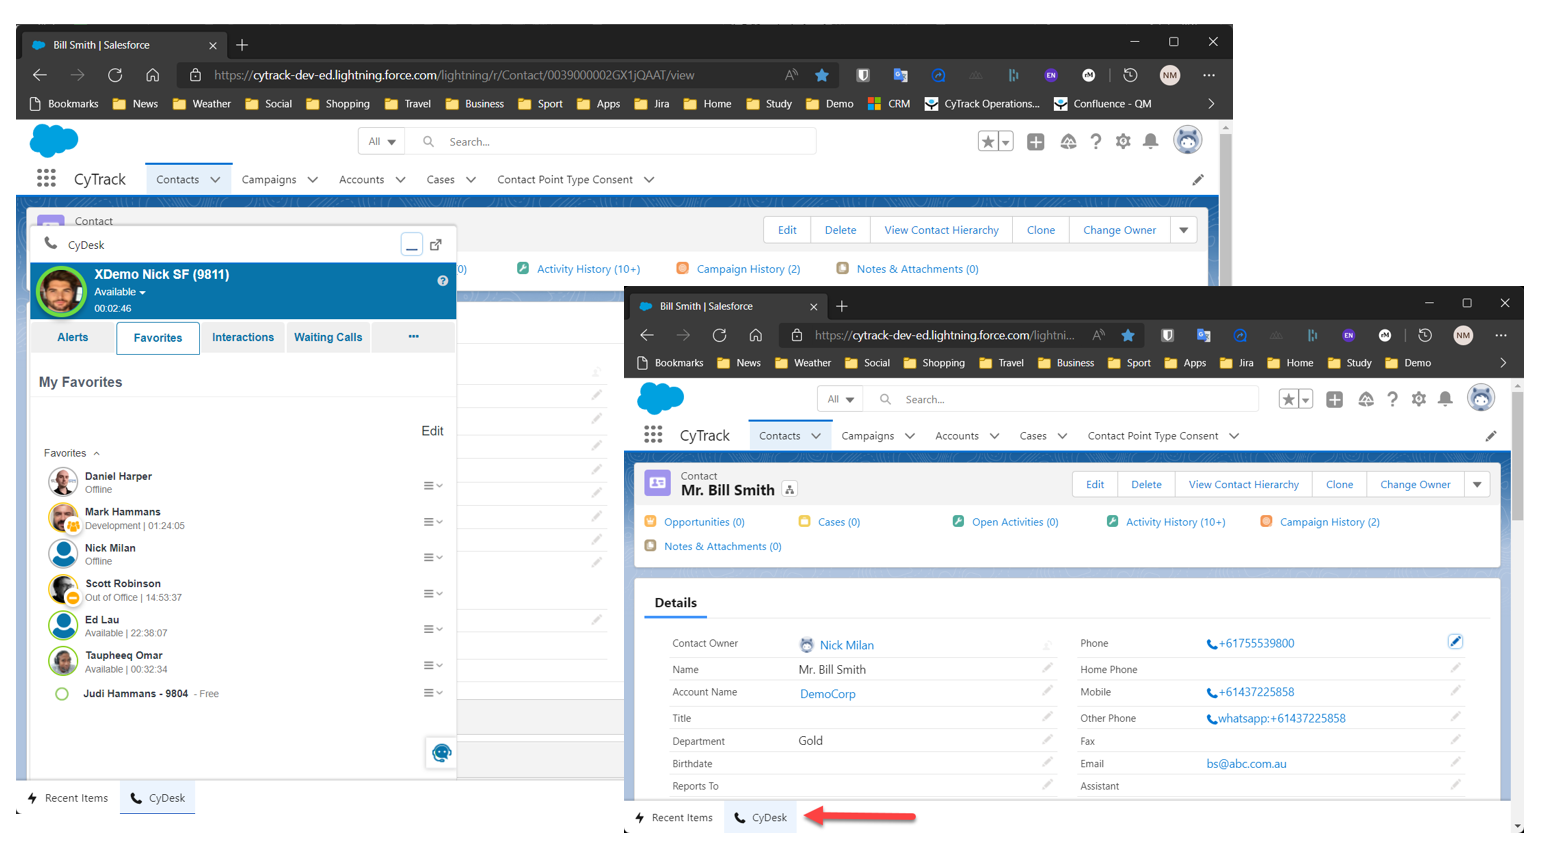Reload page in back browser window

point(115,75)
